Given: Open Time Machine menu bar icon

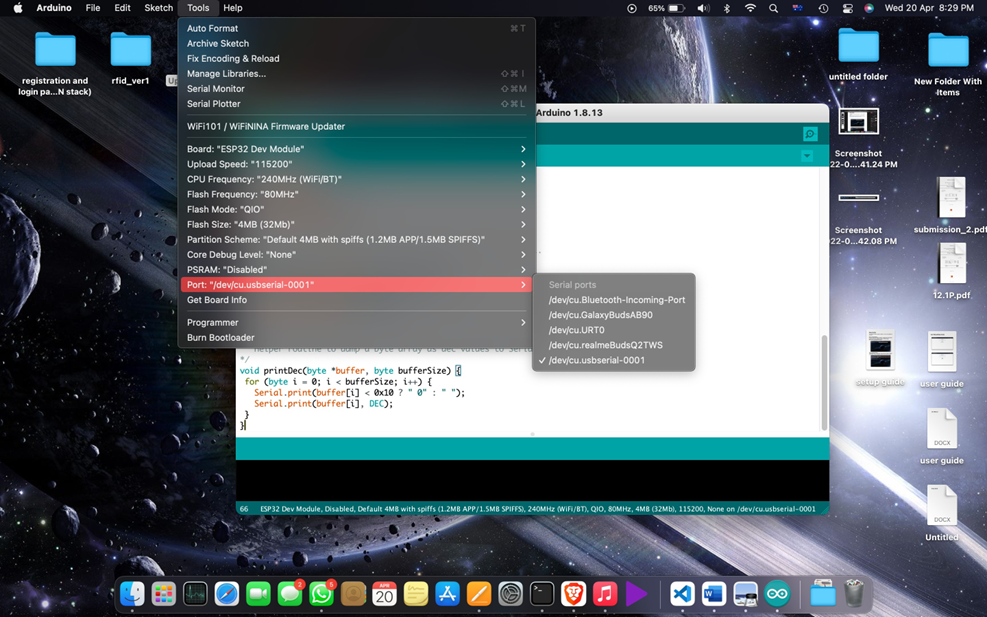Looking at the screenshot, I should click(823, 8).
